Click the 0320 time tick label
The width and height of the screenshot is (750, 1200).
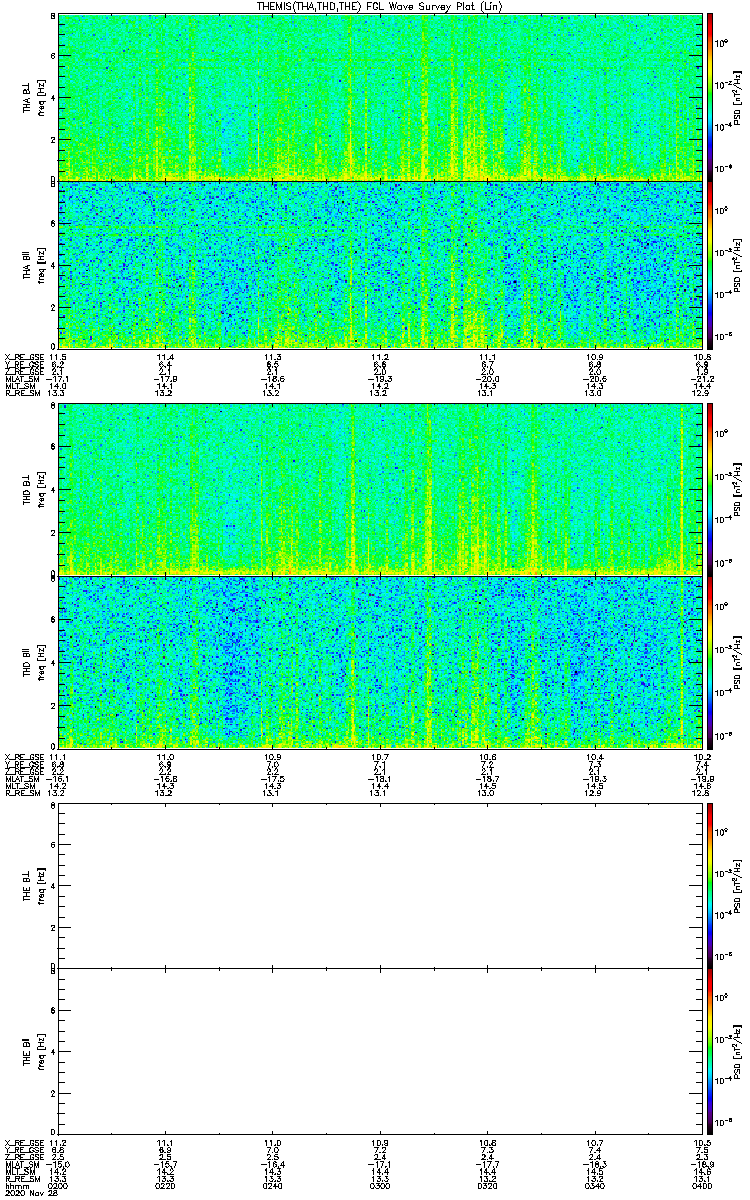click(x=486, y=1185)
